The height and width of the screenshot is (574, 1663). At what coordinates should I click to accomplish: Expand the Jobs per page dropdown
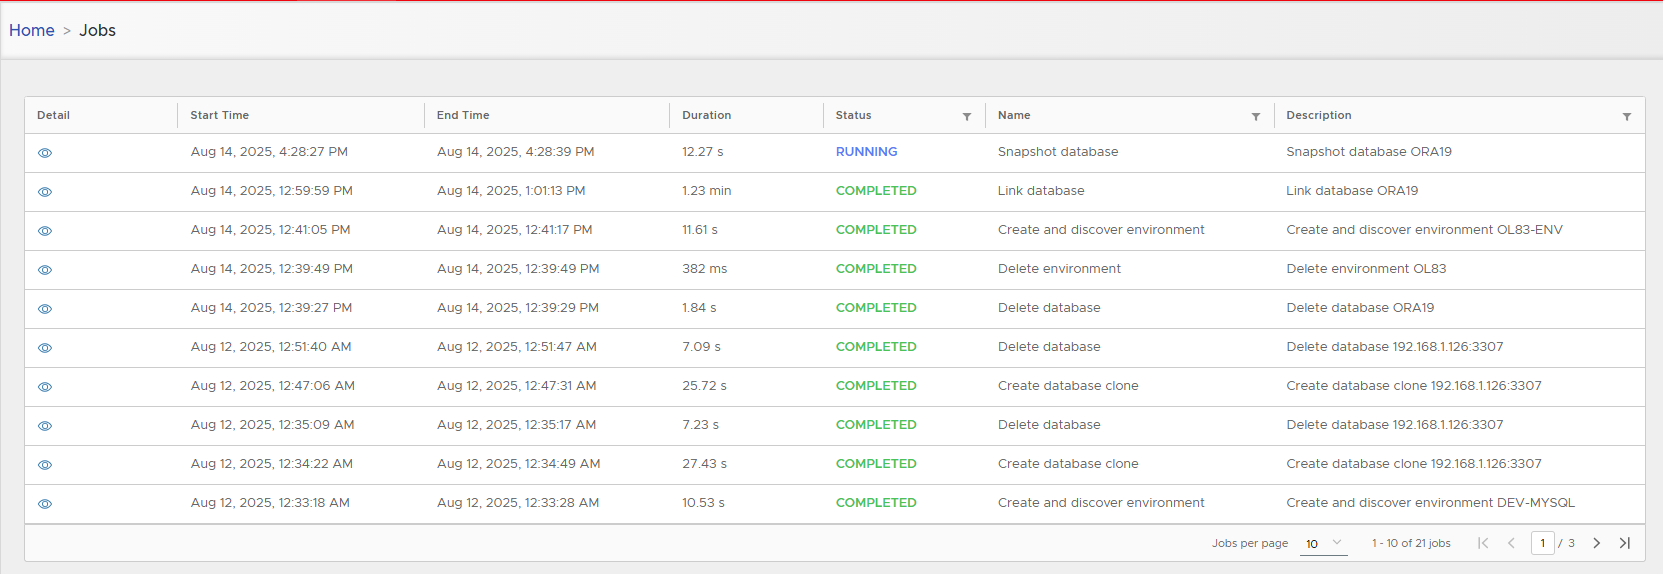[x=1324, y=543]
